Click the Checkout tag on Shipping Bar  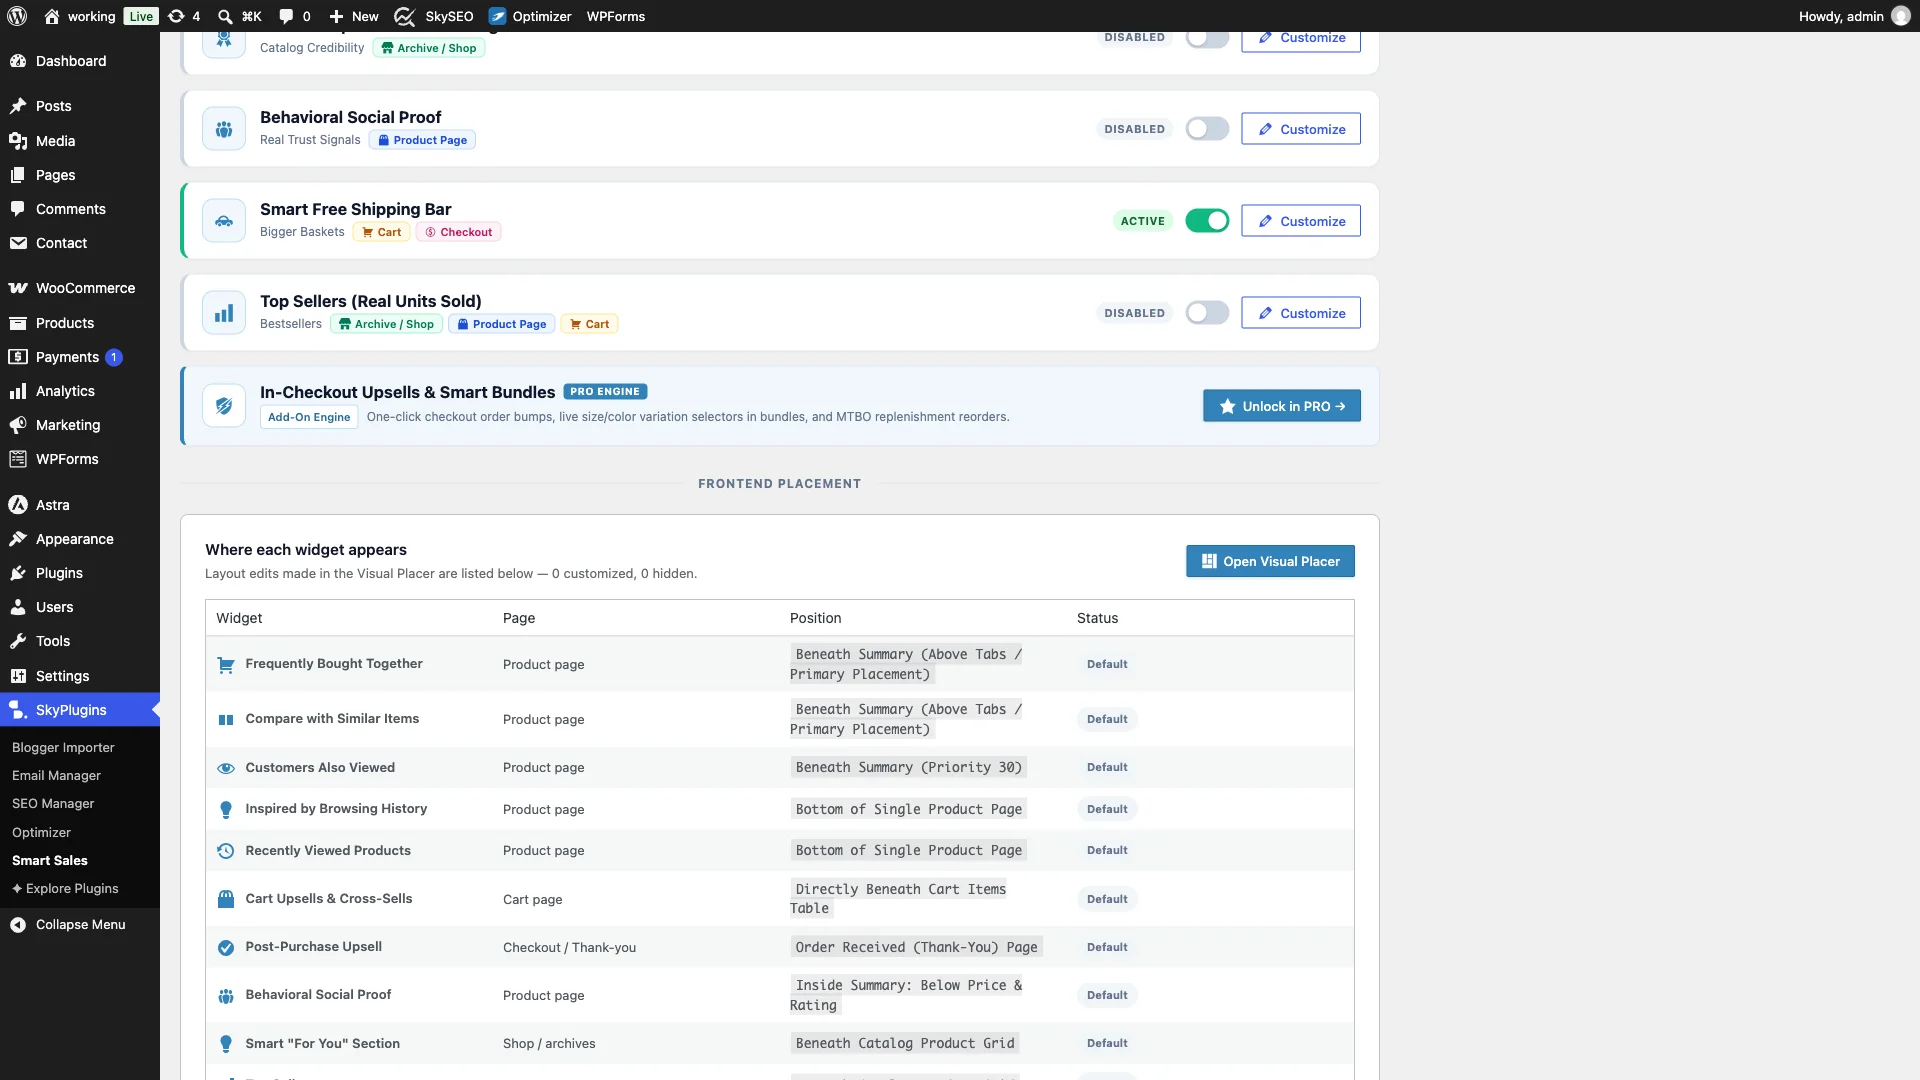(458, 232)
